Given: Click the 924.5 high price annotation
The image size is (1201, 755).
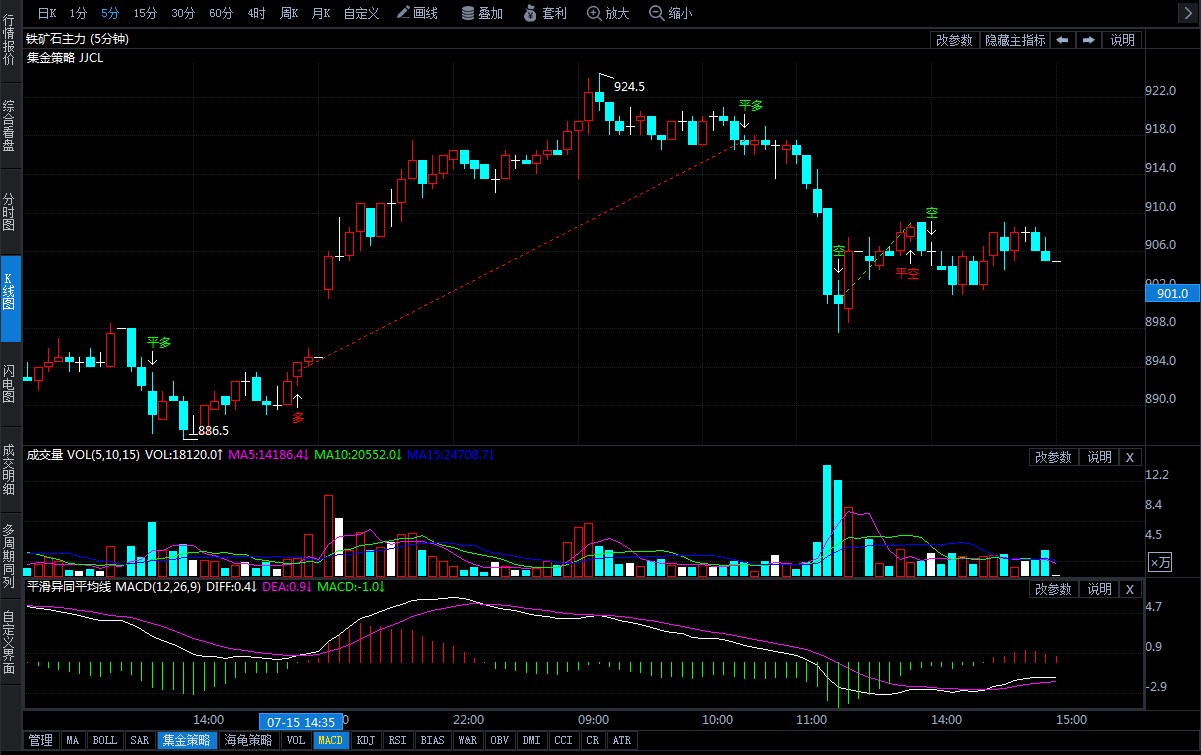Looking at the screenshot, I should point(629,87).
